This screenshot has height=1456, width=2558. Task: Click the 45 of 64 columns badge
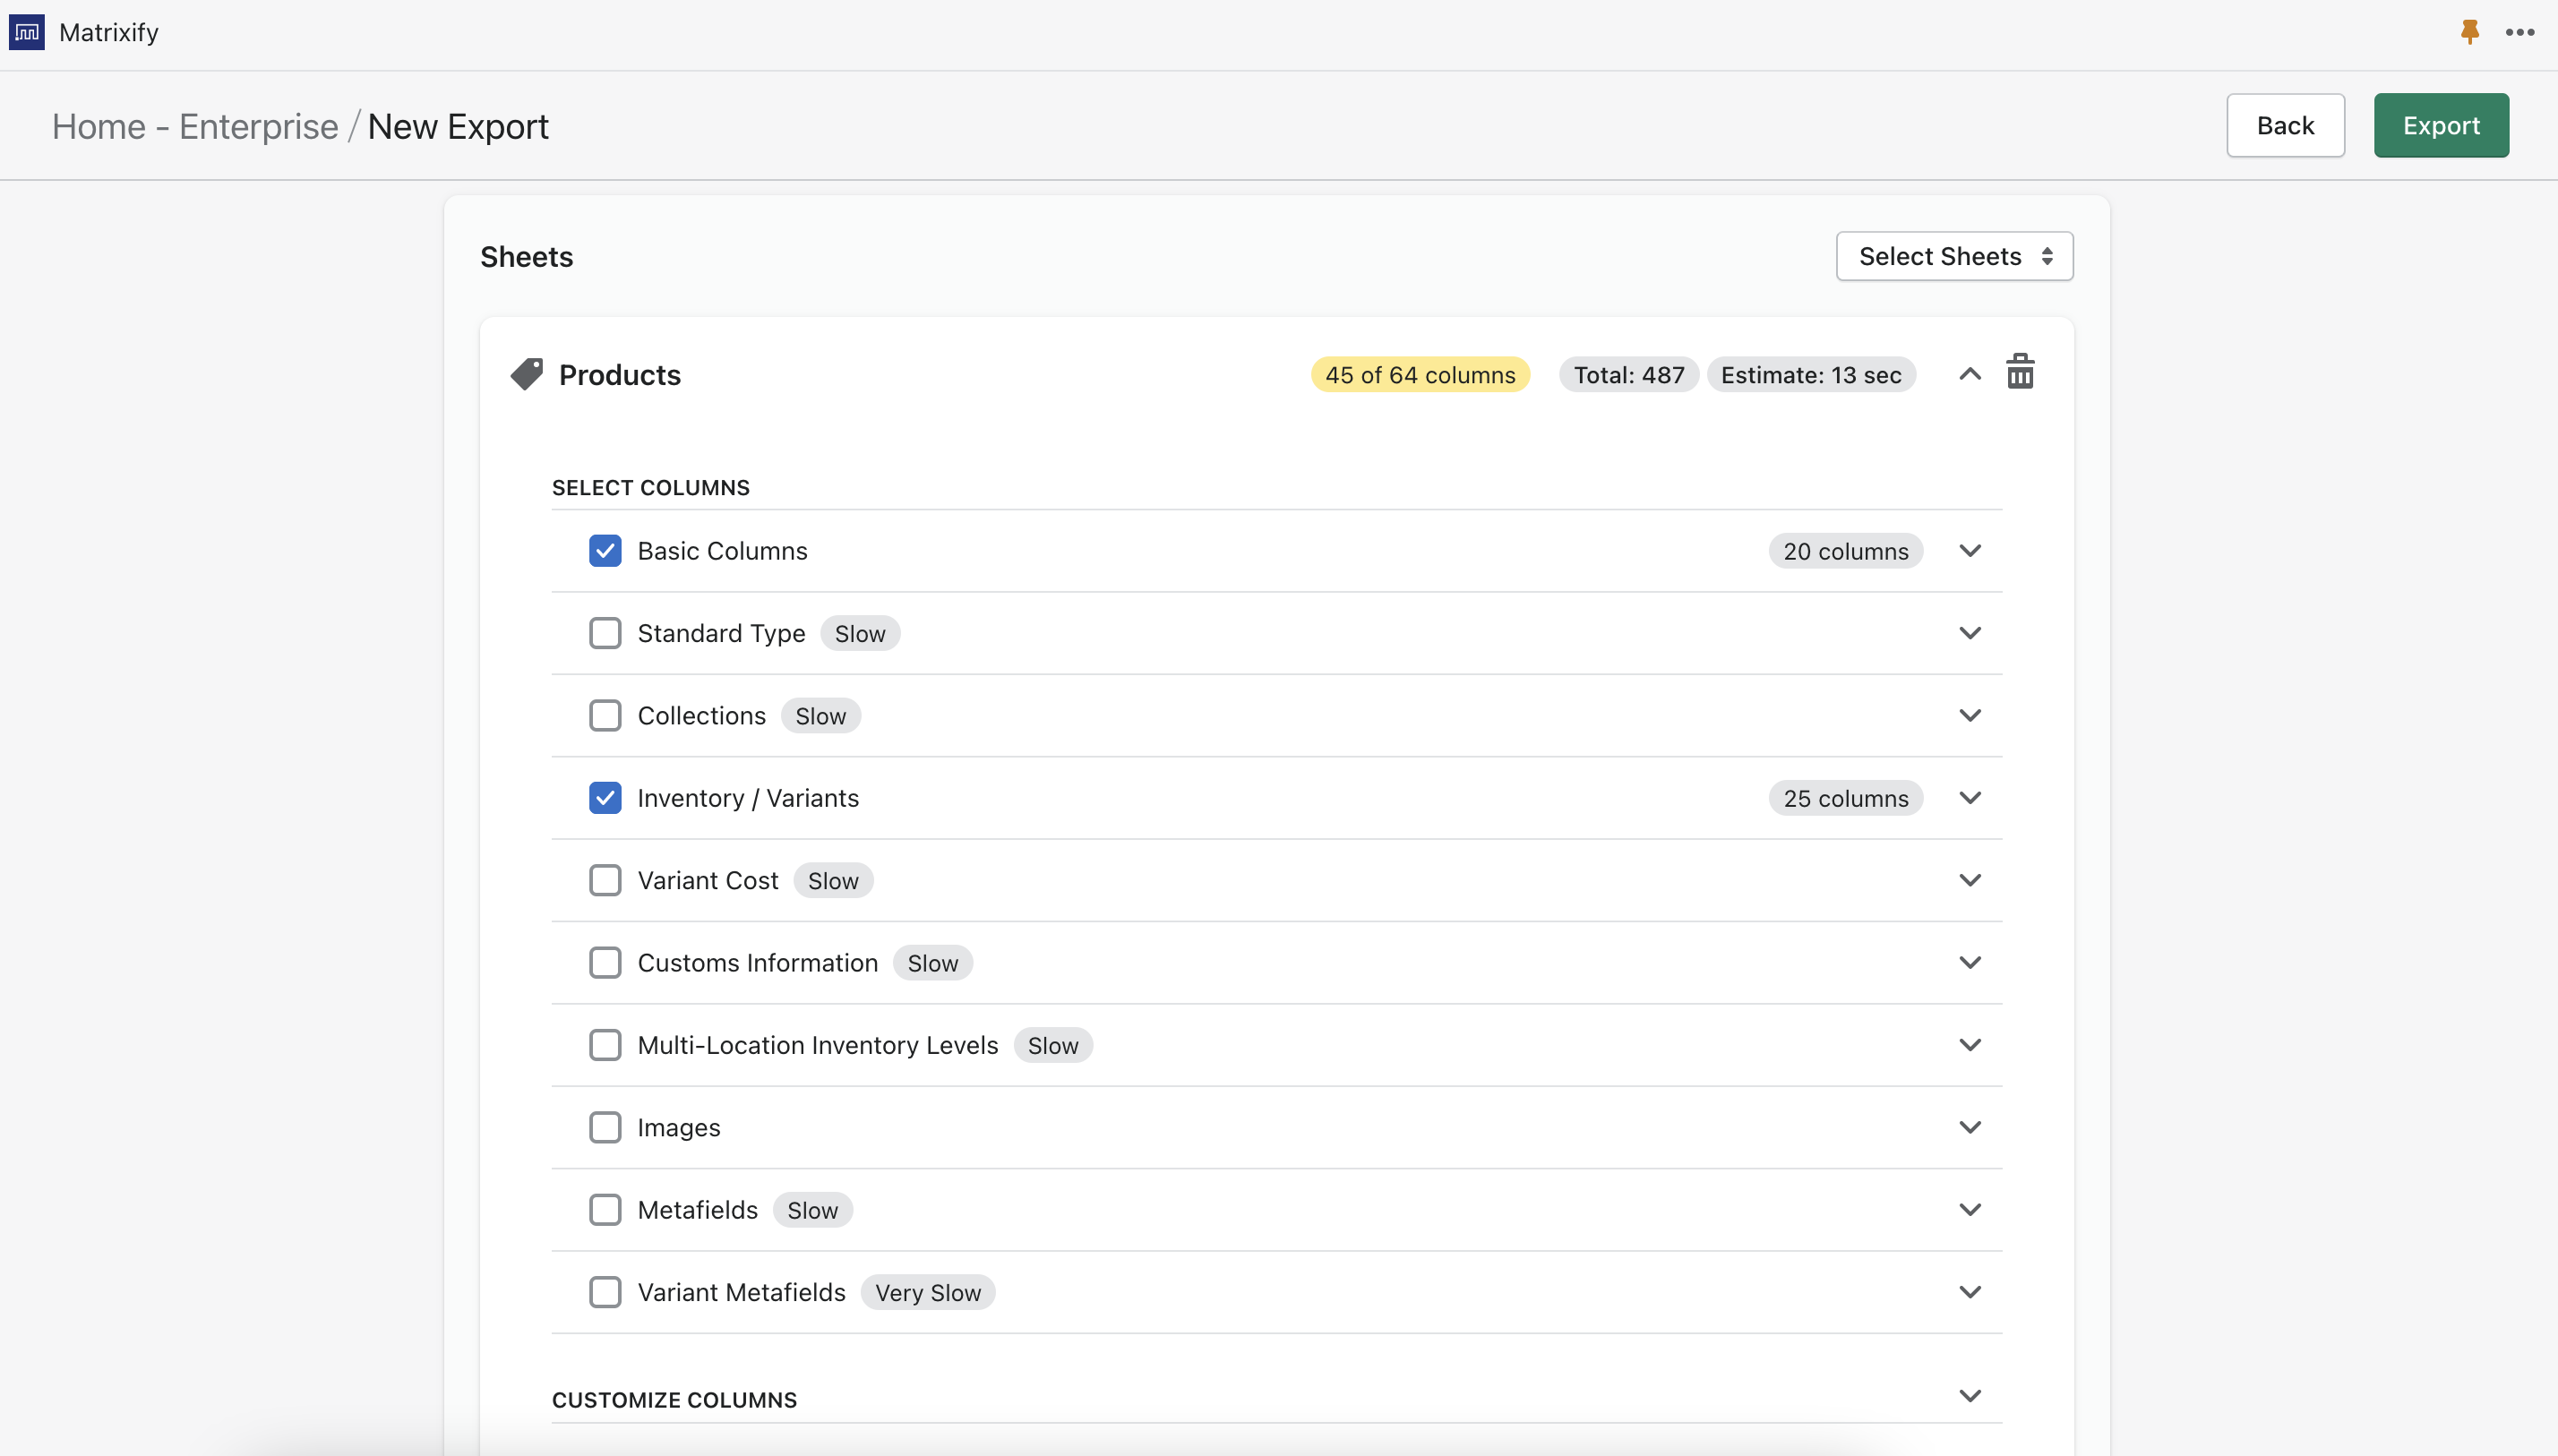point(1419,375)
